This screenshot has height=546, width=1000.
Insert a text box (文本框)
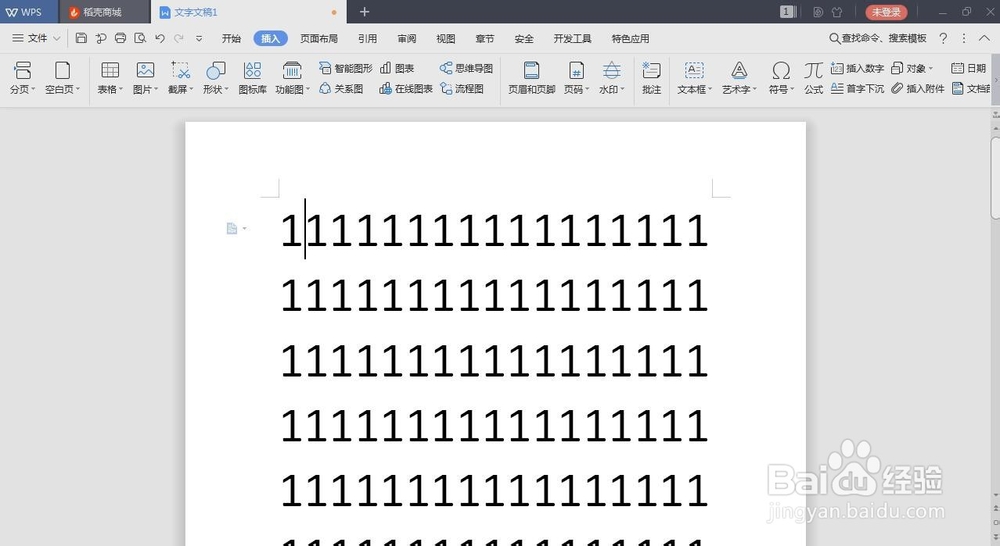pyautogui.click(x=694, y=78)
